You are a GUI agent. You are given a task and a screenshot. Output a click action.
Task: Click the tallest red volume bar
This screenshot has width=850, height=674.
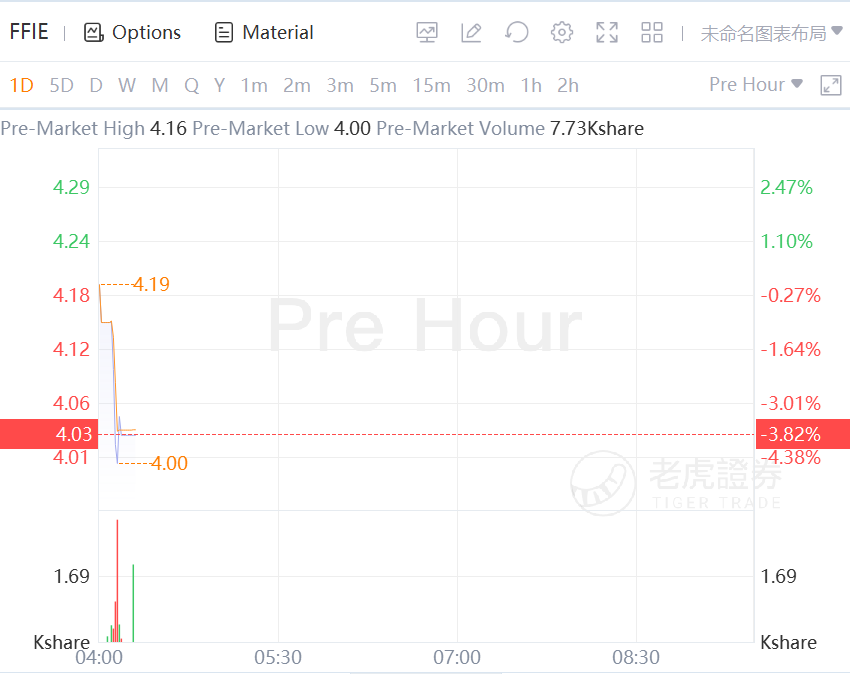click(117, 580)
